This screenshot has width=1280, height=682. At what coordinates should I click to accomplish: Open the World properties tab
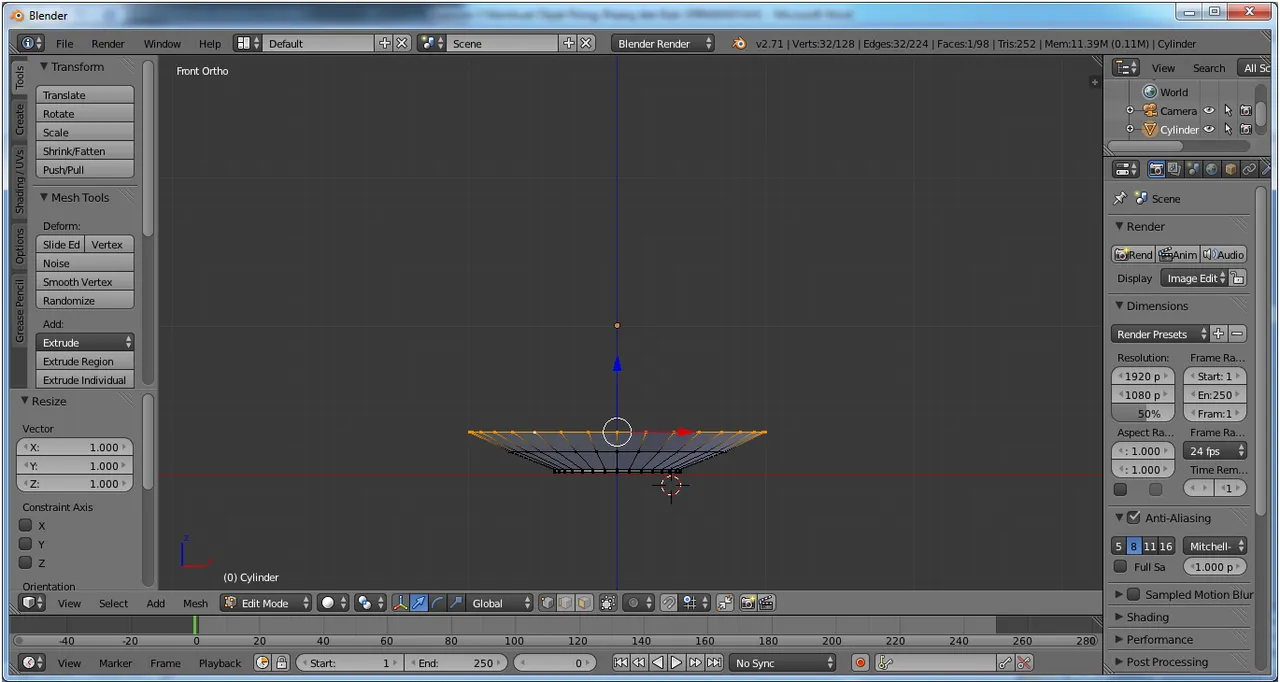tap(1212, 170)
